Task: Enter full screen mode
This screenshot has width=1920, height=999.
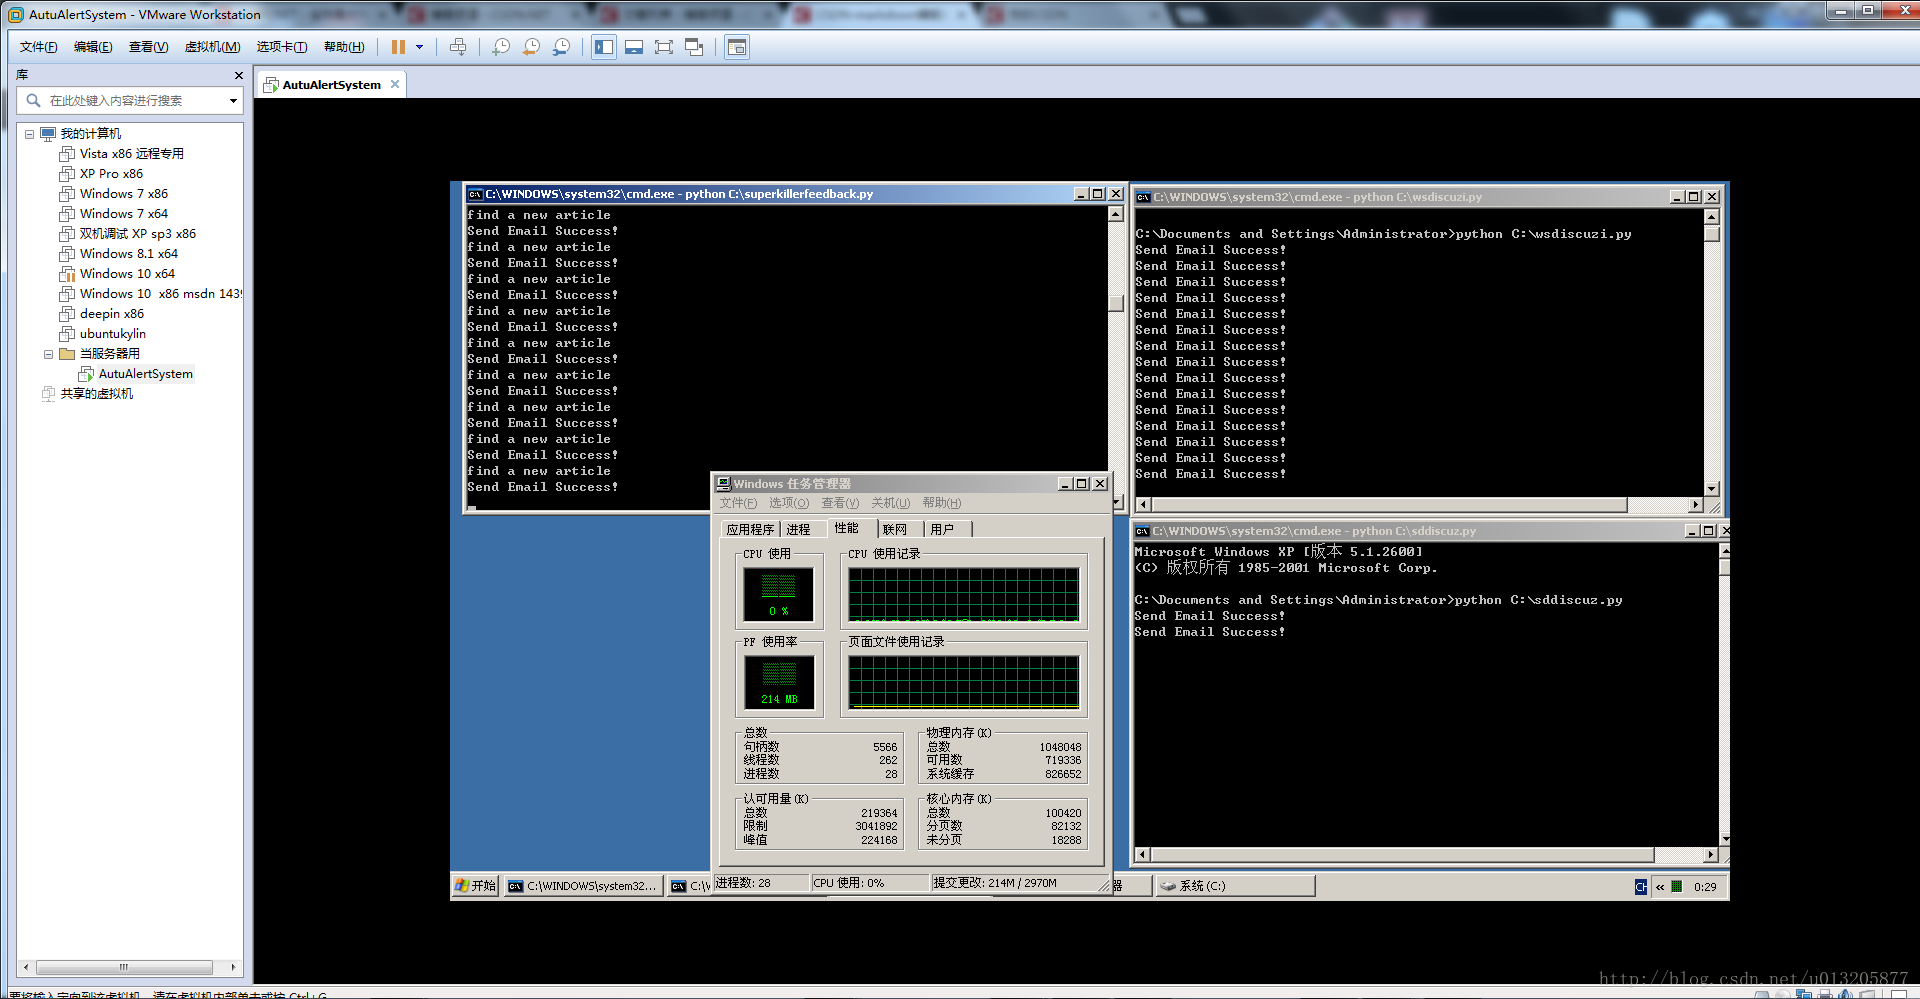Action: coord(664,47)
